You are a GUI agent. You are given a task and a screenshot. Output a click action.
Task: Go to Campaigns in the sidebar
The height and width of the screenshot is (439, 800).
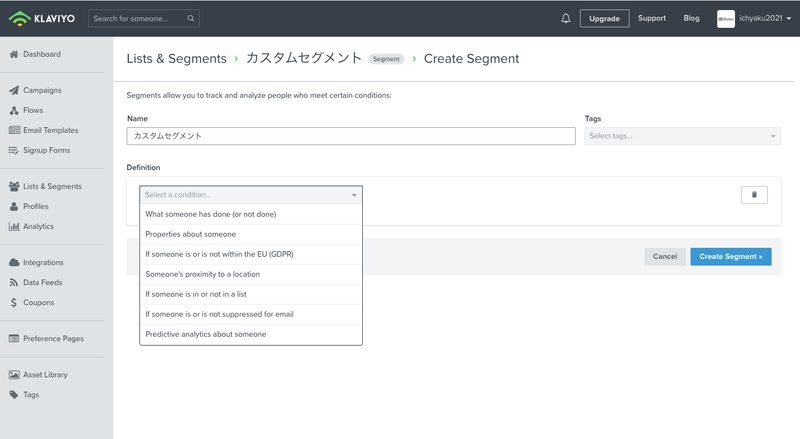42,90
